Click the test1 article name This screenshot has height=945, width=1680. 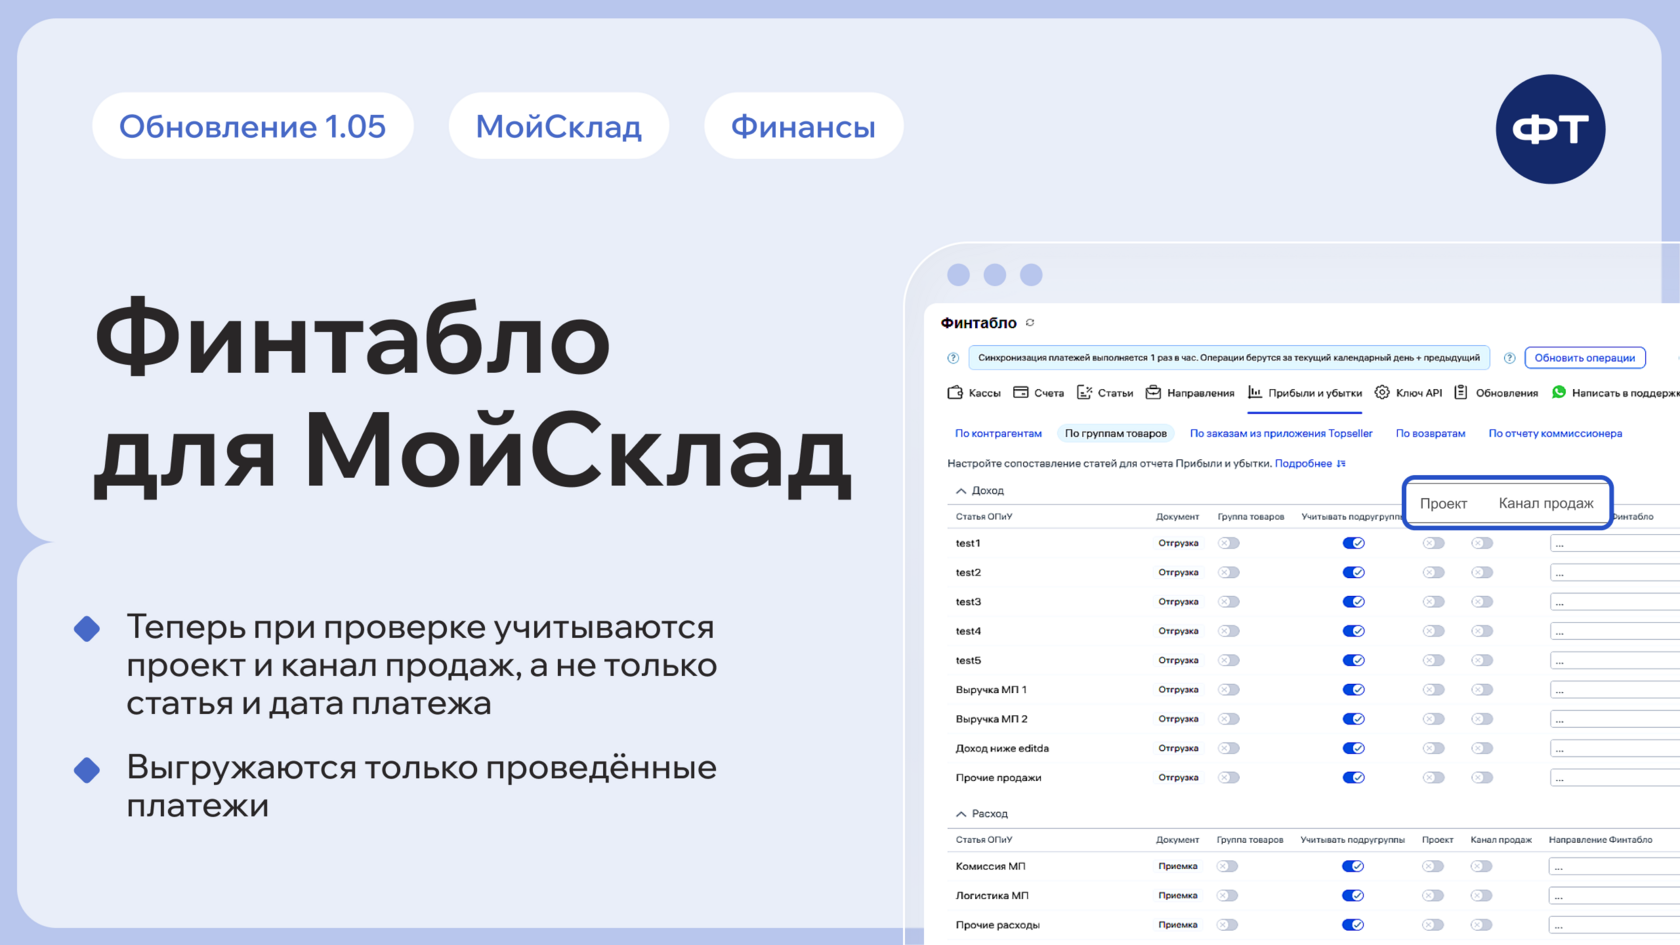(968, 544)
